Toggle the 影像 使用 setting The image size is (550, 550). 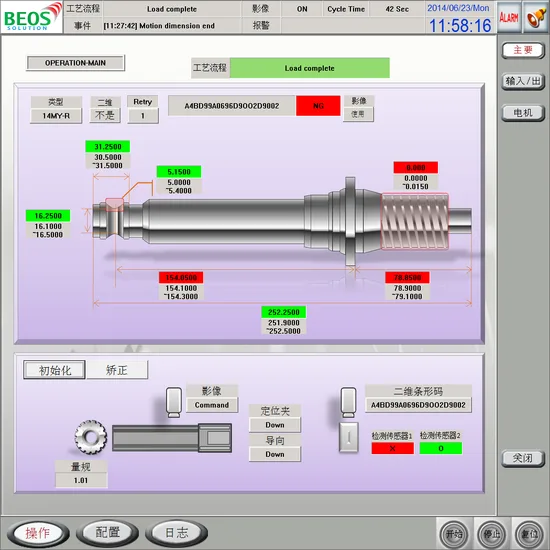tap(358, 114)
